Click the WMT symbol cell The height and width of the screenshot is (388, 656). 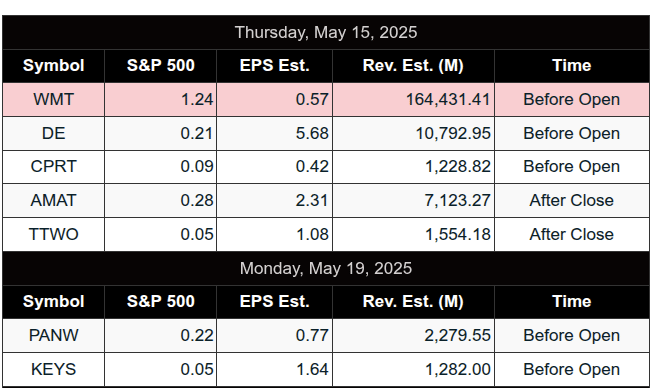(x=54, y=100)
